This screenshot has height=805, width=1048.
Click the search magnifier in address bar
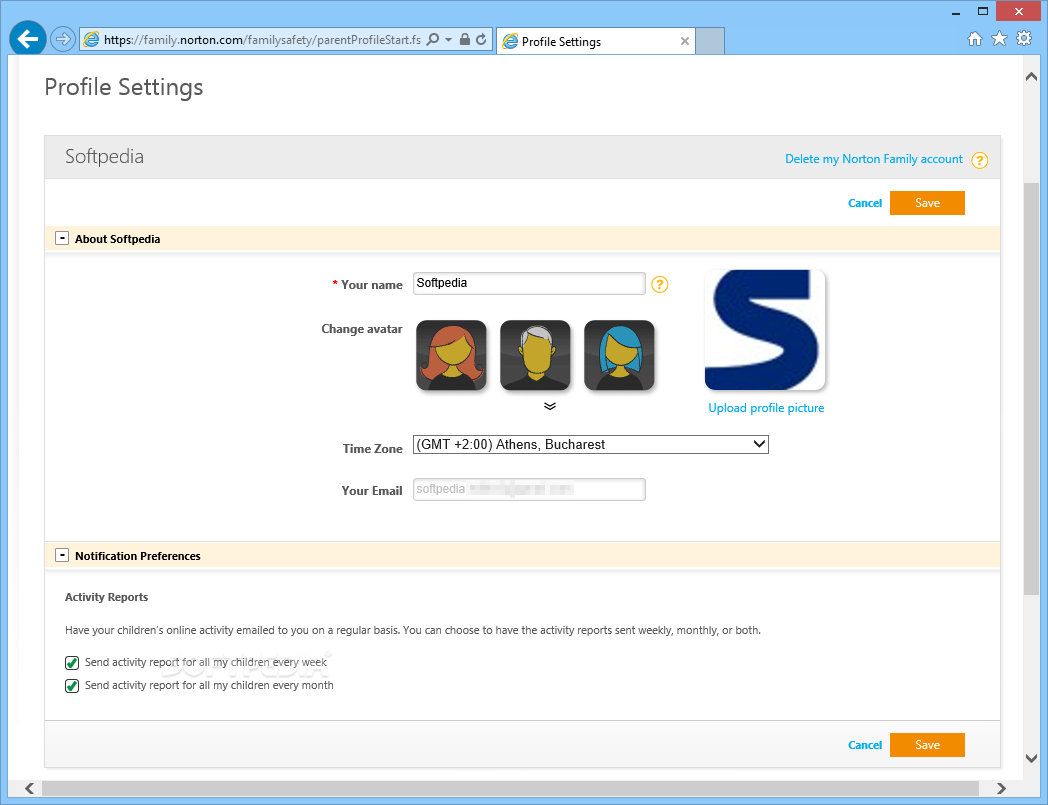click(433, 39)
